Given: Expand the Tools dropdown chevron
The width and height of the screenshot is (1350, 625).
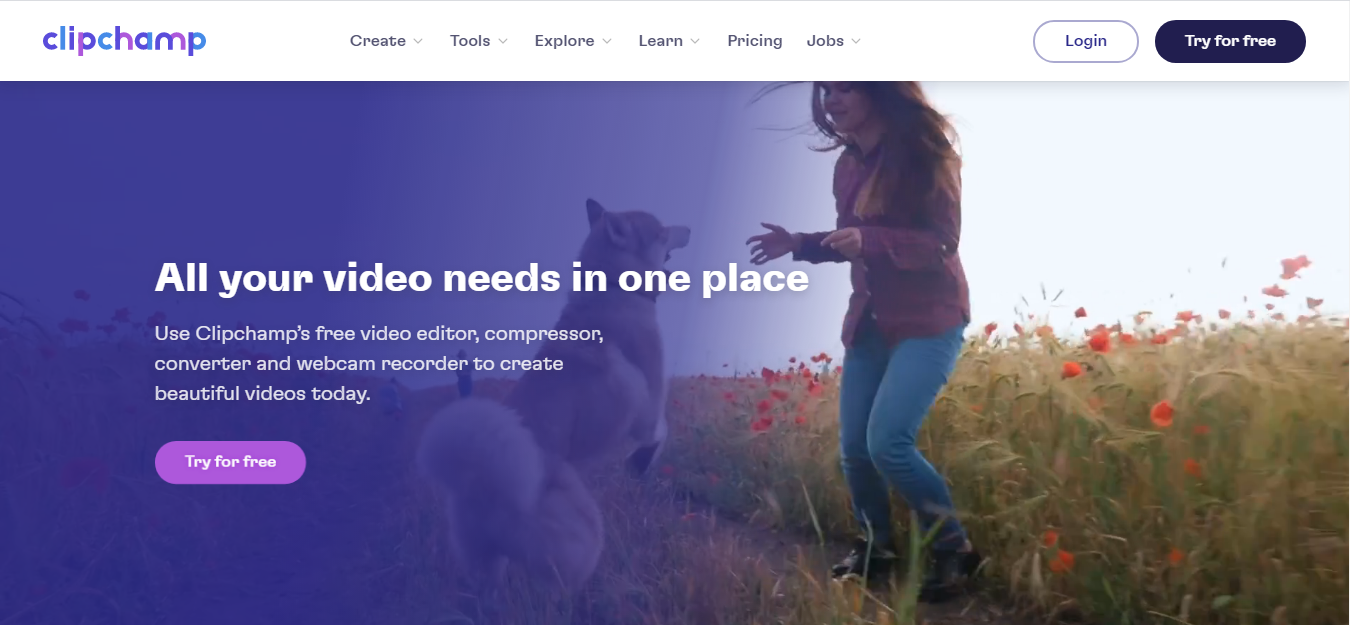Looking at the screenshot, I should coord(503,42).
